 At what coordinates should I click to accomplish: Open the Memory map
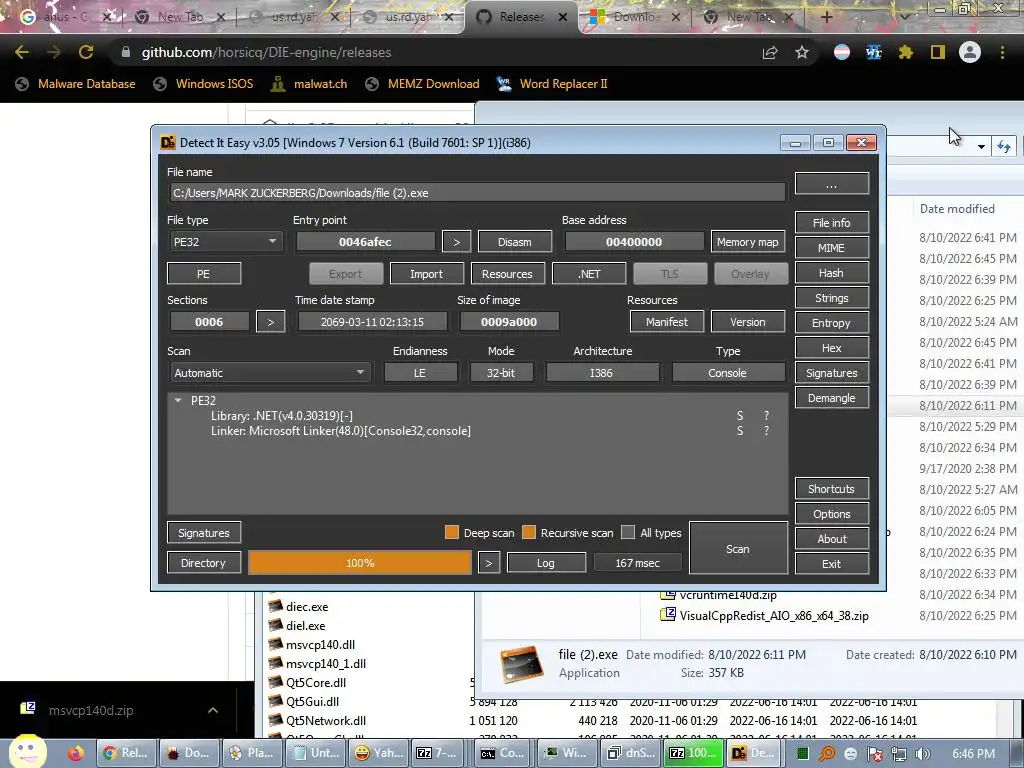748,242
